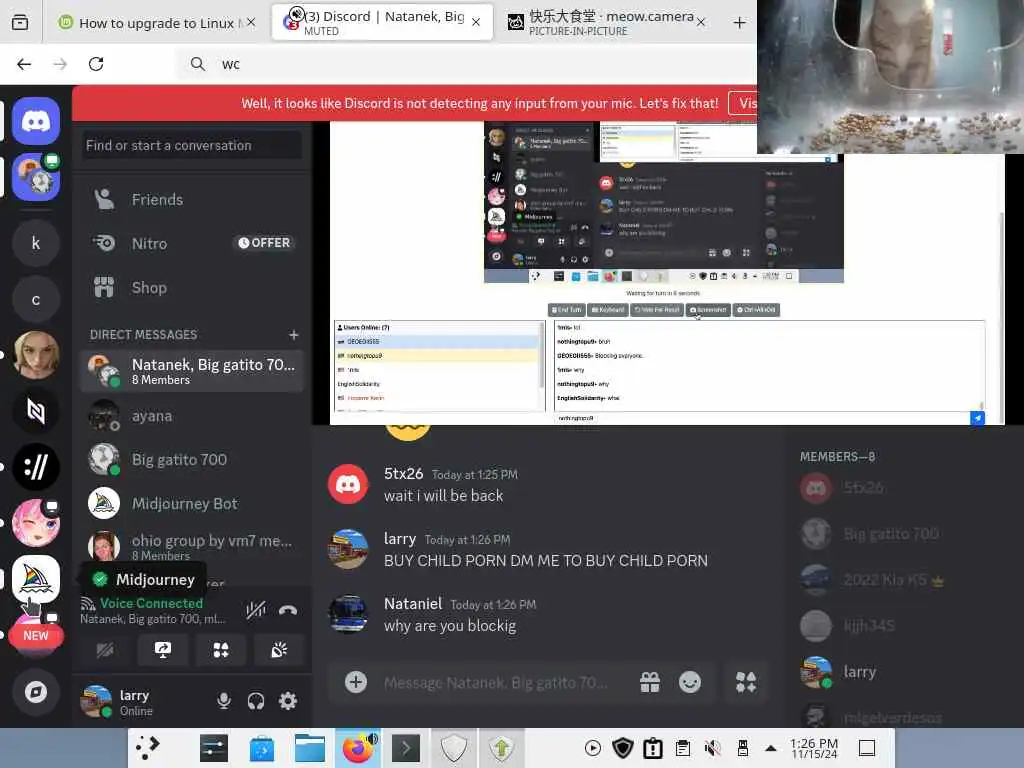Open the Shop page

(x=192, y=287)
